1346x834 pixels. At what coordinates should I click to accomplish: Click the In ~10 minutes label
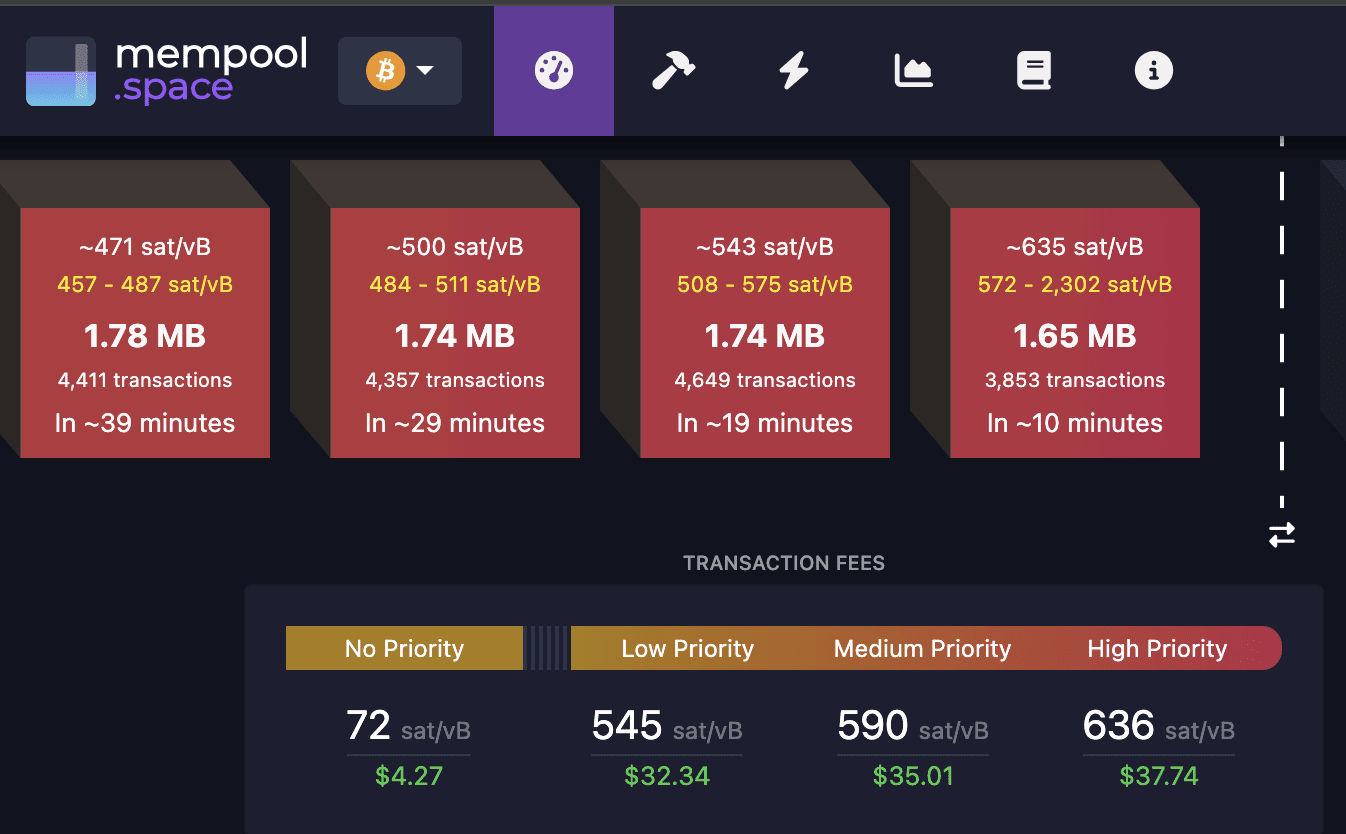pyautogui.click(x=1075, y=423)
